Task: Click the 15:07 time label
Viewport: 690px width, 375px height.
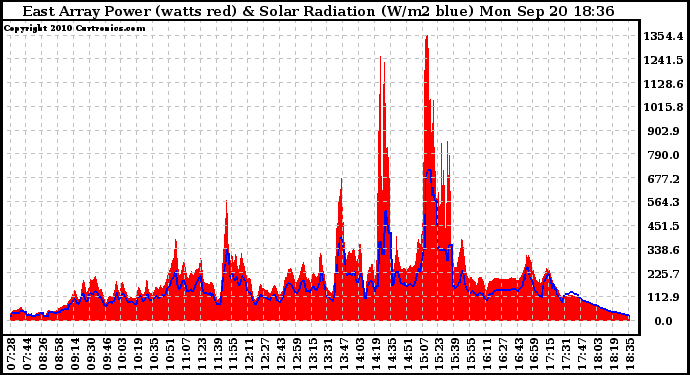Action: tap(423, 354)
